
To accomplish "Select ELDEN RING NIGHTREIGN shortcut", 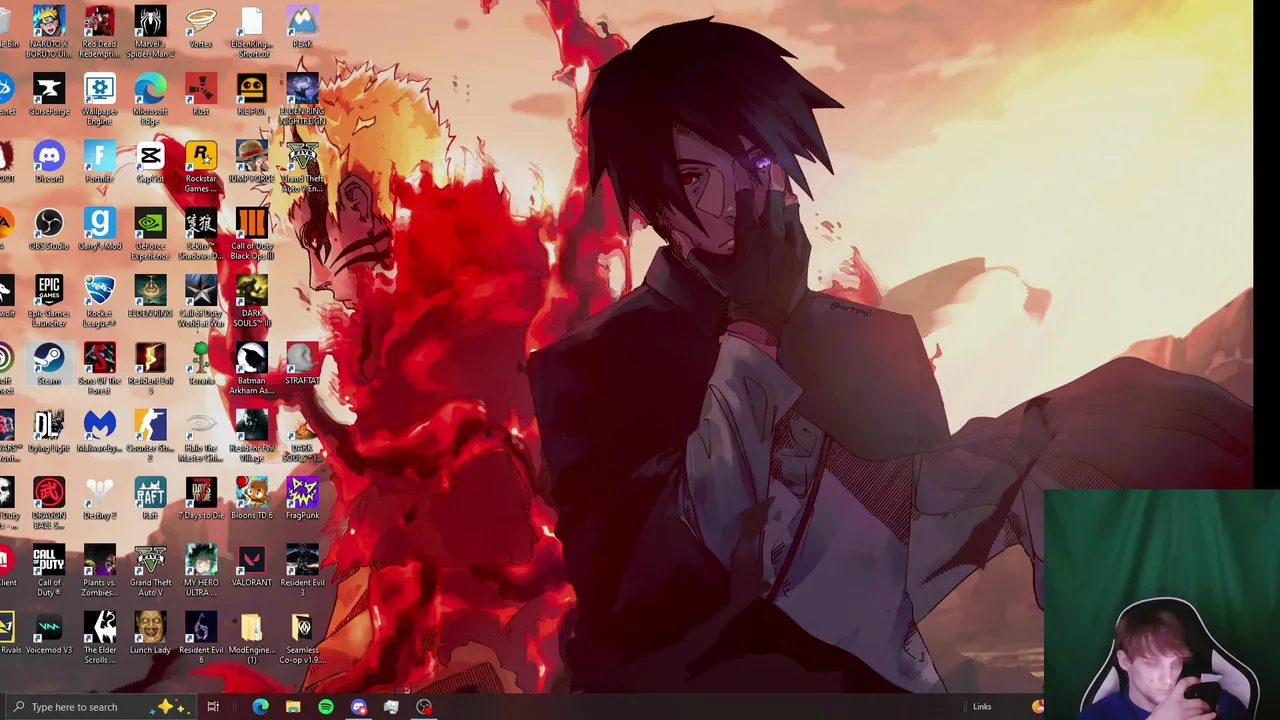I will [x=302, y=99].
